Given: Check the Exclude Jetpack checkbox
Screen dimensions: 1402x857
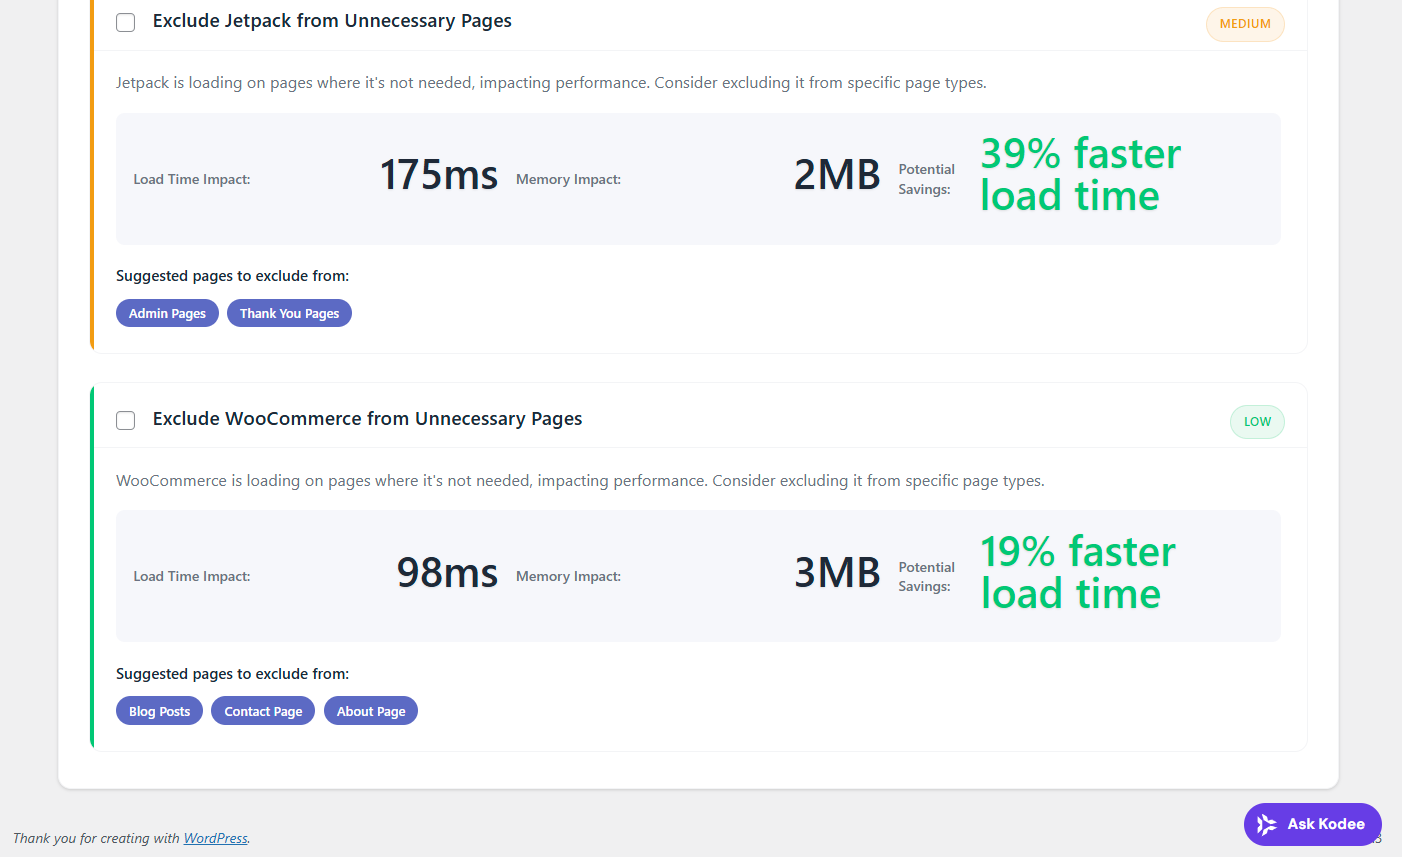Looking at the screenshot, I should click(x=126, y=22).
